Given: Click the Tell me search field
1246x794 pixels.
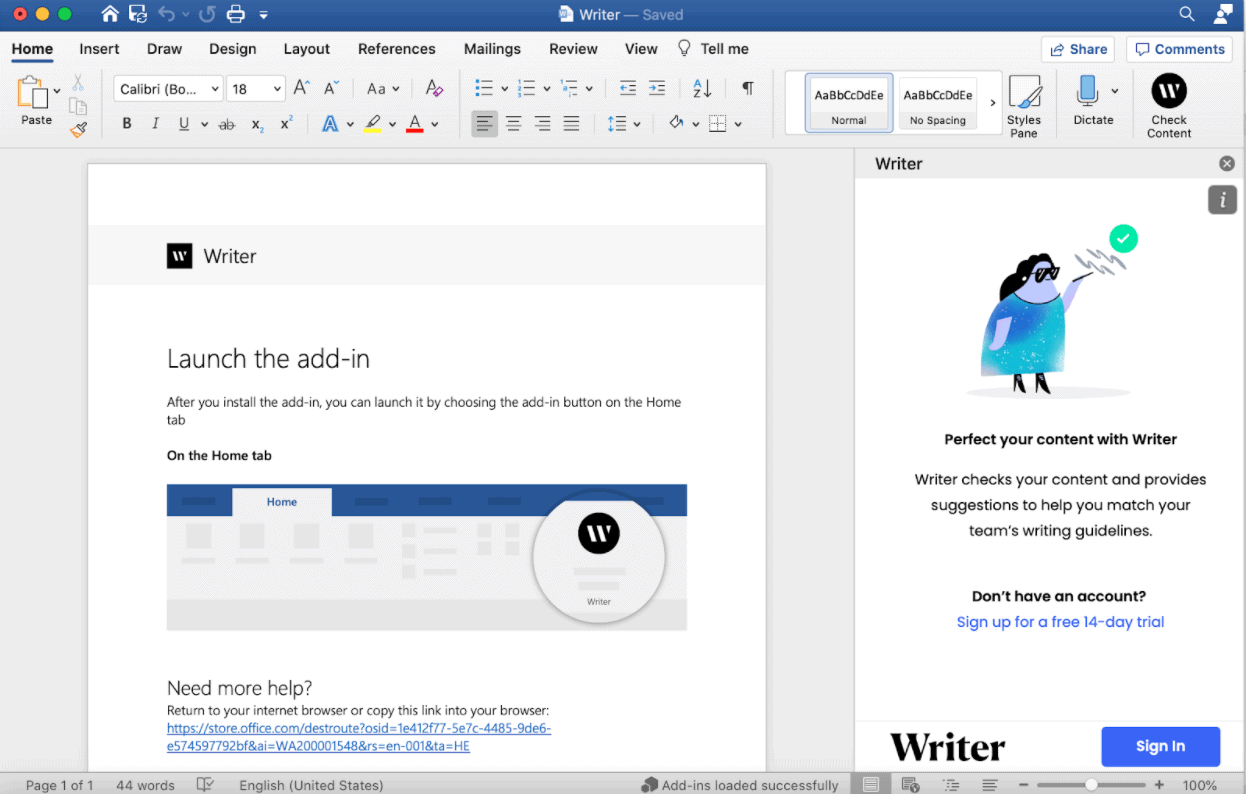Looking at the screenshot, I should click(713, 49).
